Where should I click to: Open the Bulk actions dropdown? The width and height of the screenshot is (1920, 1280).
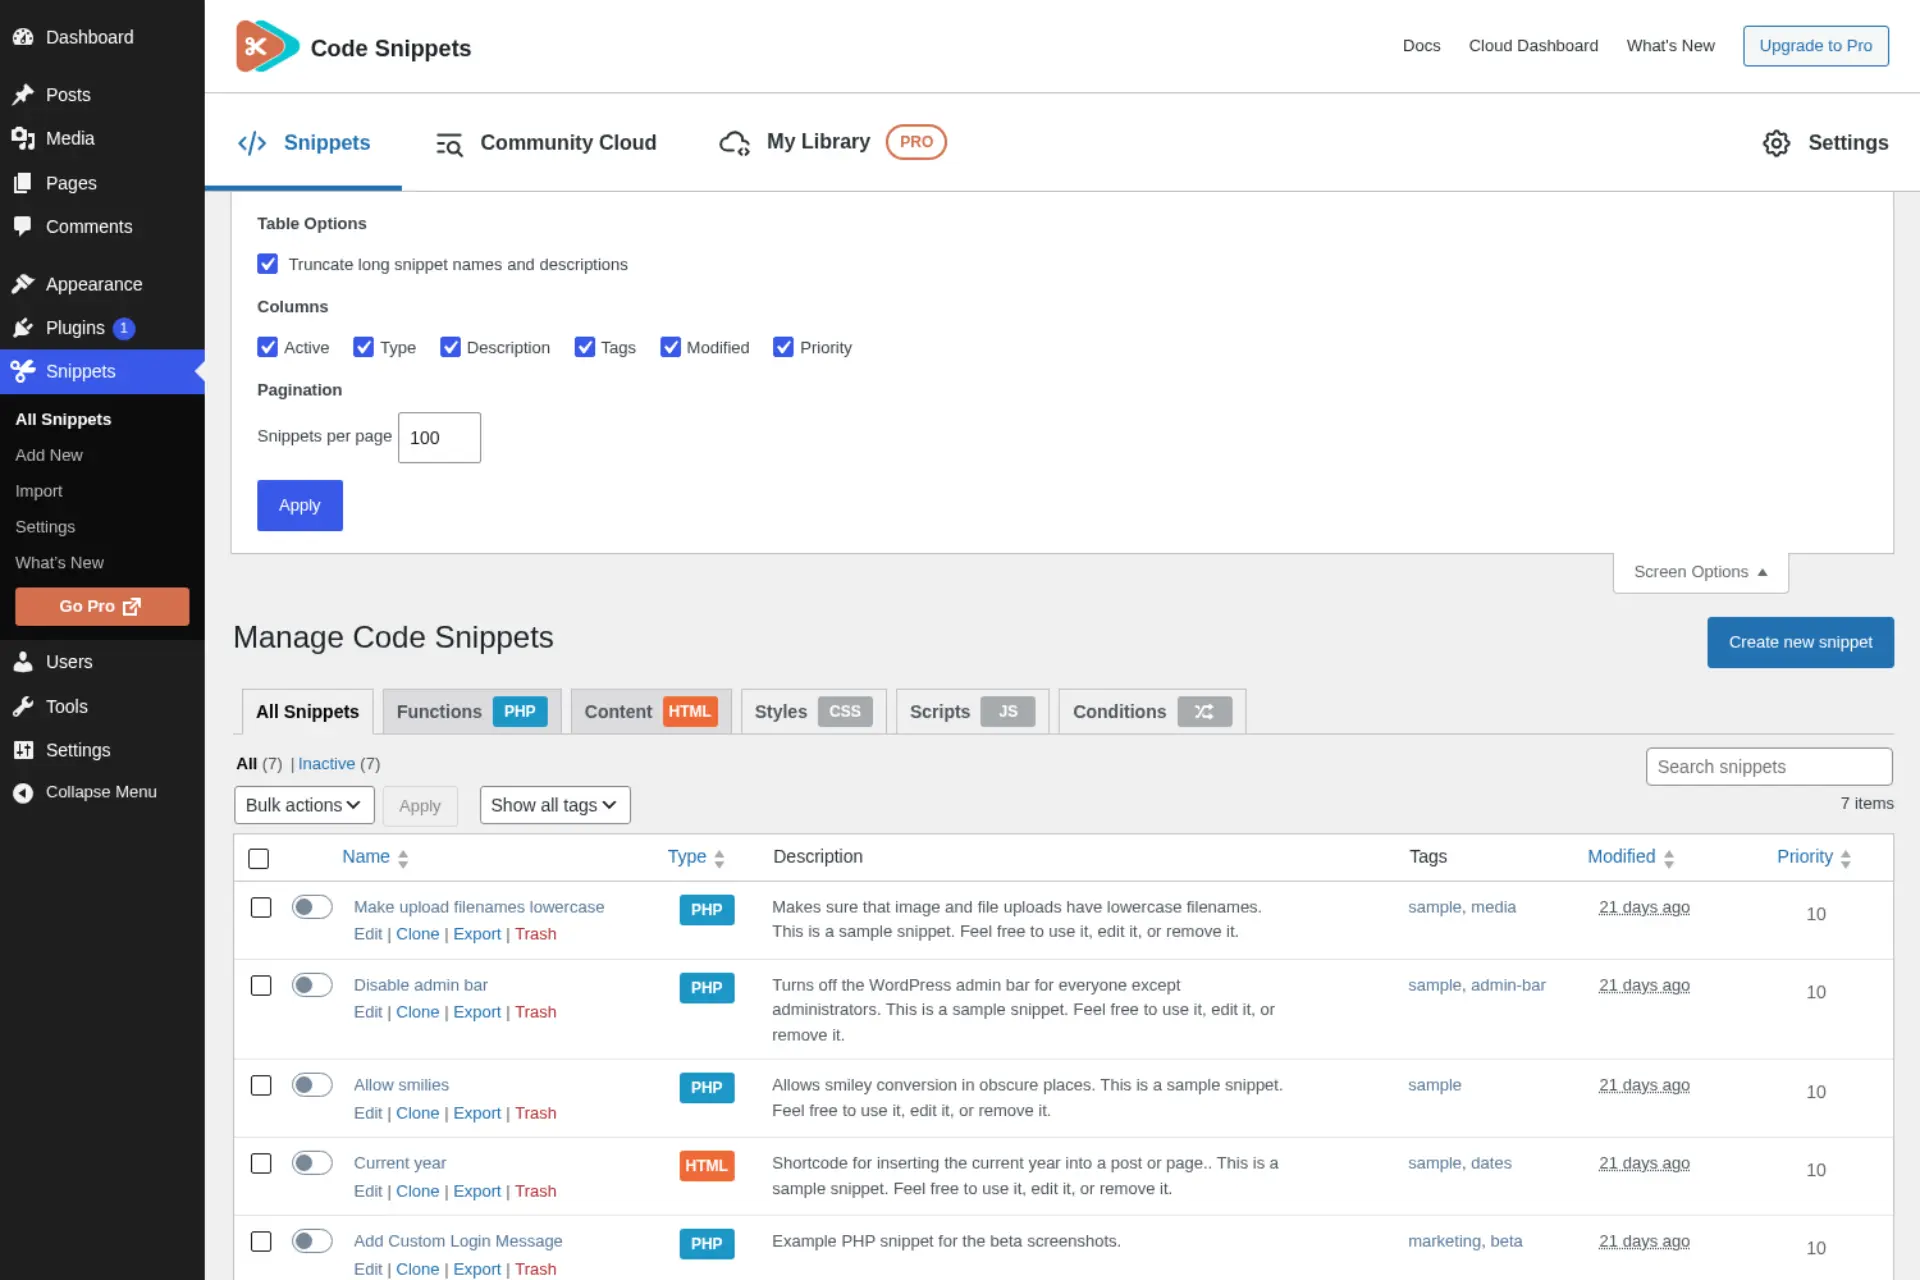(x=304, y=805)
